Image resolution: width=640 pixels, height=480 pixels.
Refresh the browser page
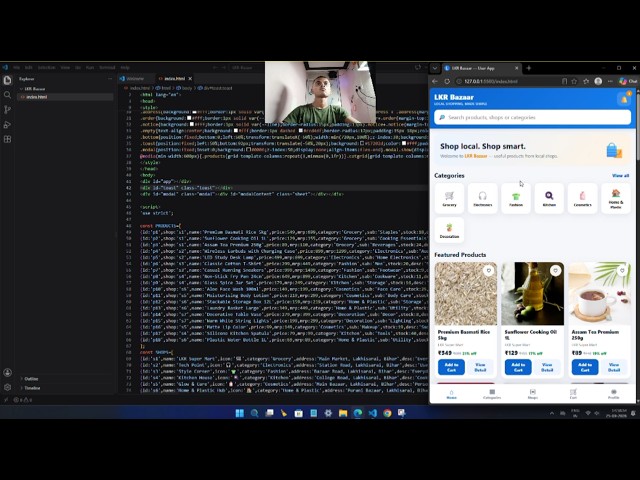(x=447, y=81)
